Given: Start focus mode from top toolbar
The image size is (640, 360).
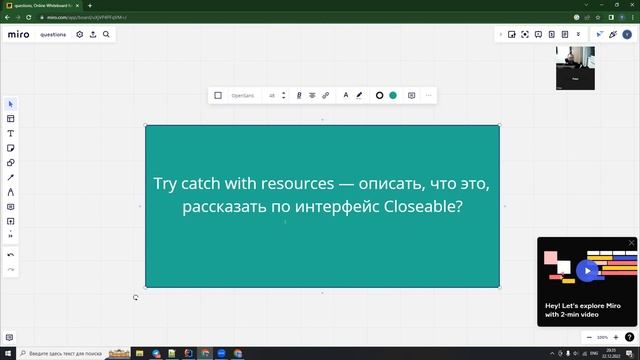Looking at the screenshot, I should [x=525, y=35].
